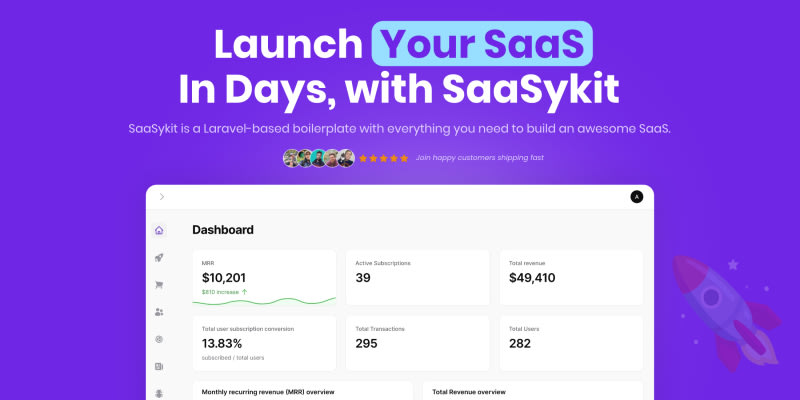Open the Home dashboard sidebar icon

[159, 230]
